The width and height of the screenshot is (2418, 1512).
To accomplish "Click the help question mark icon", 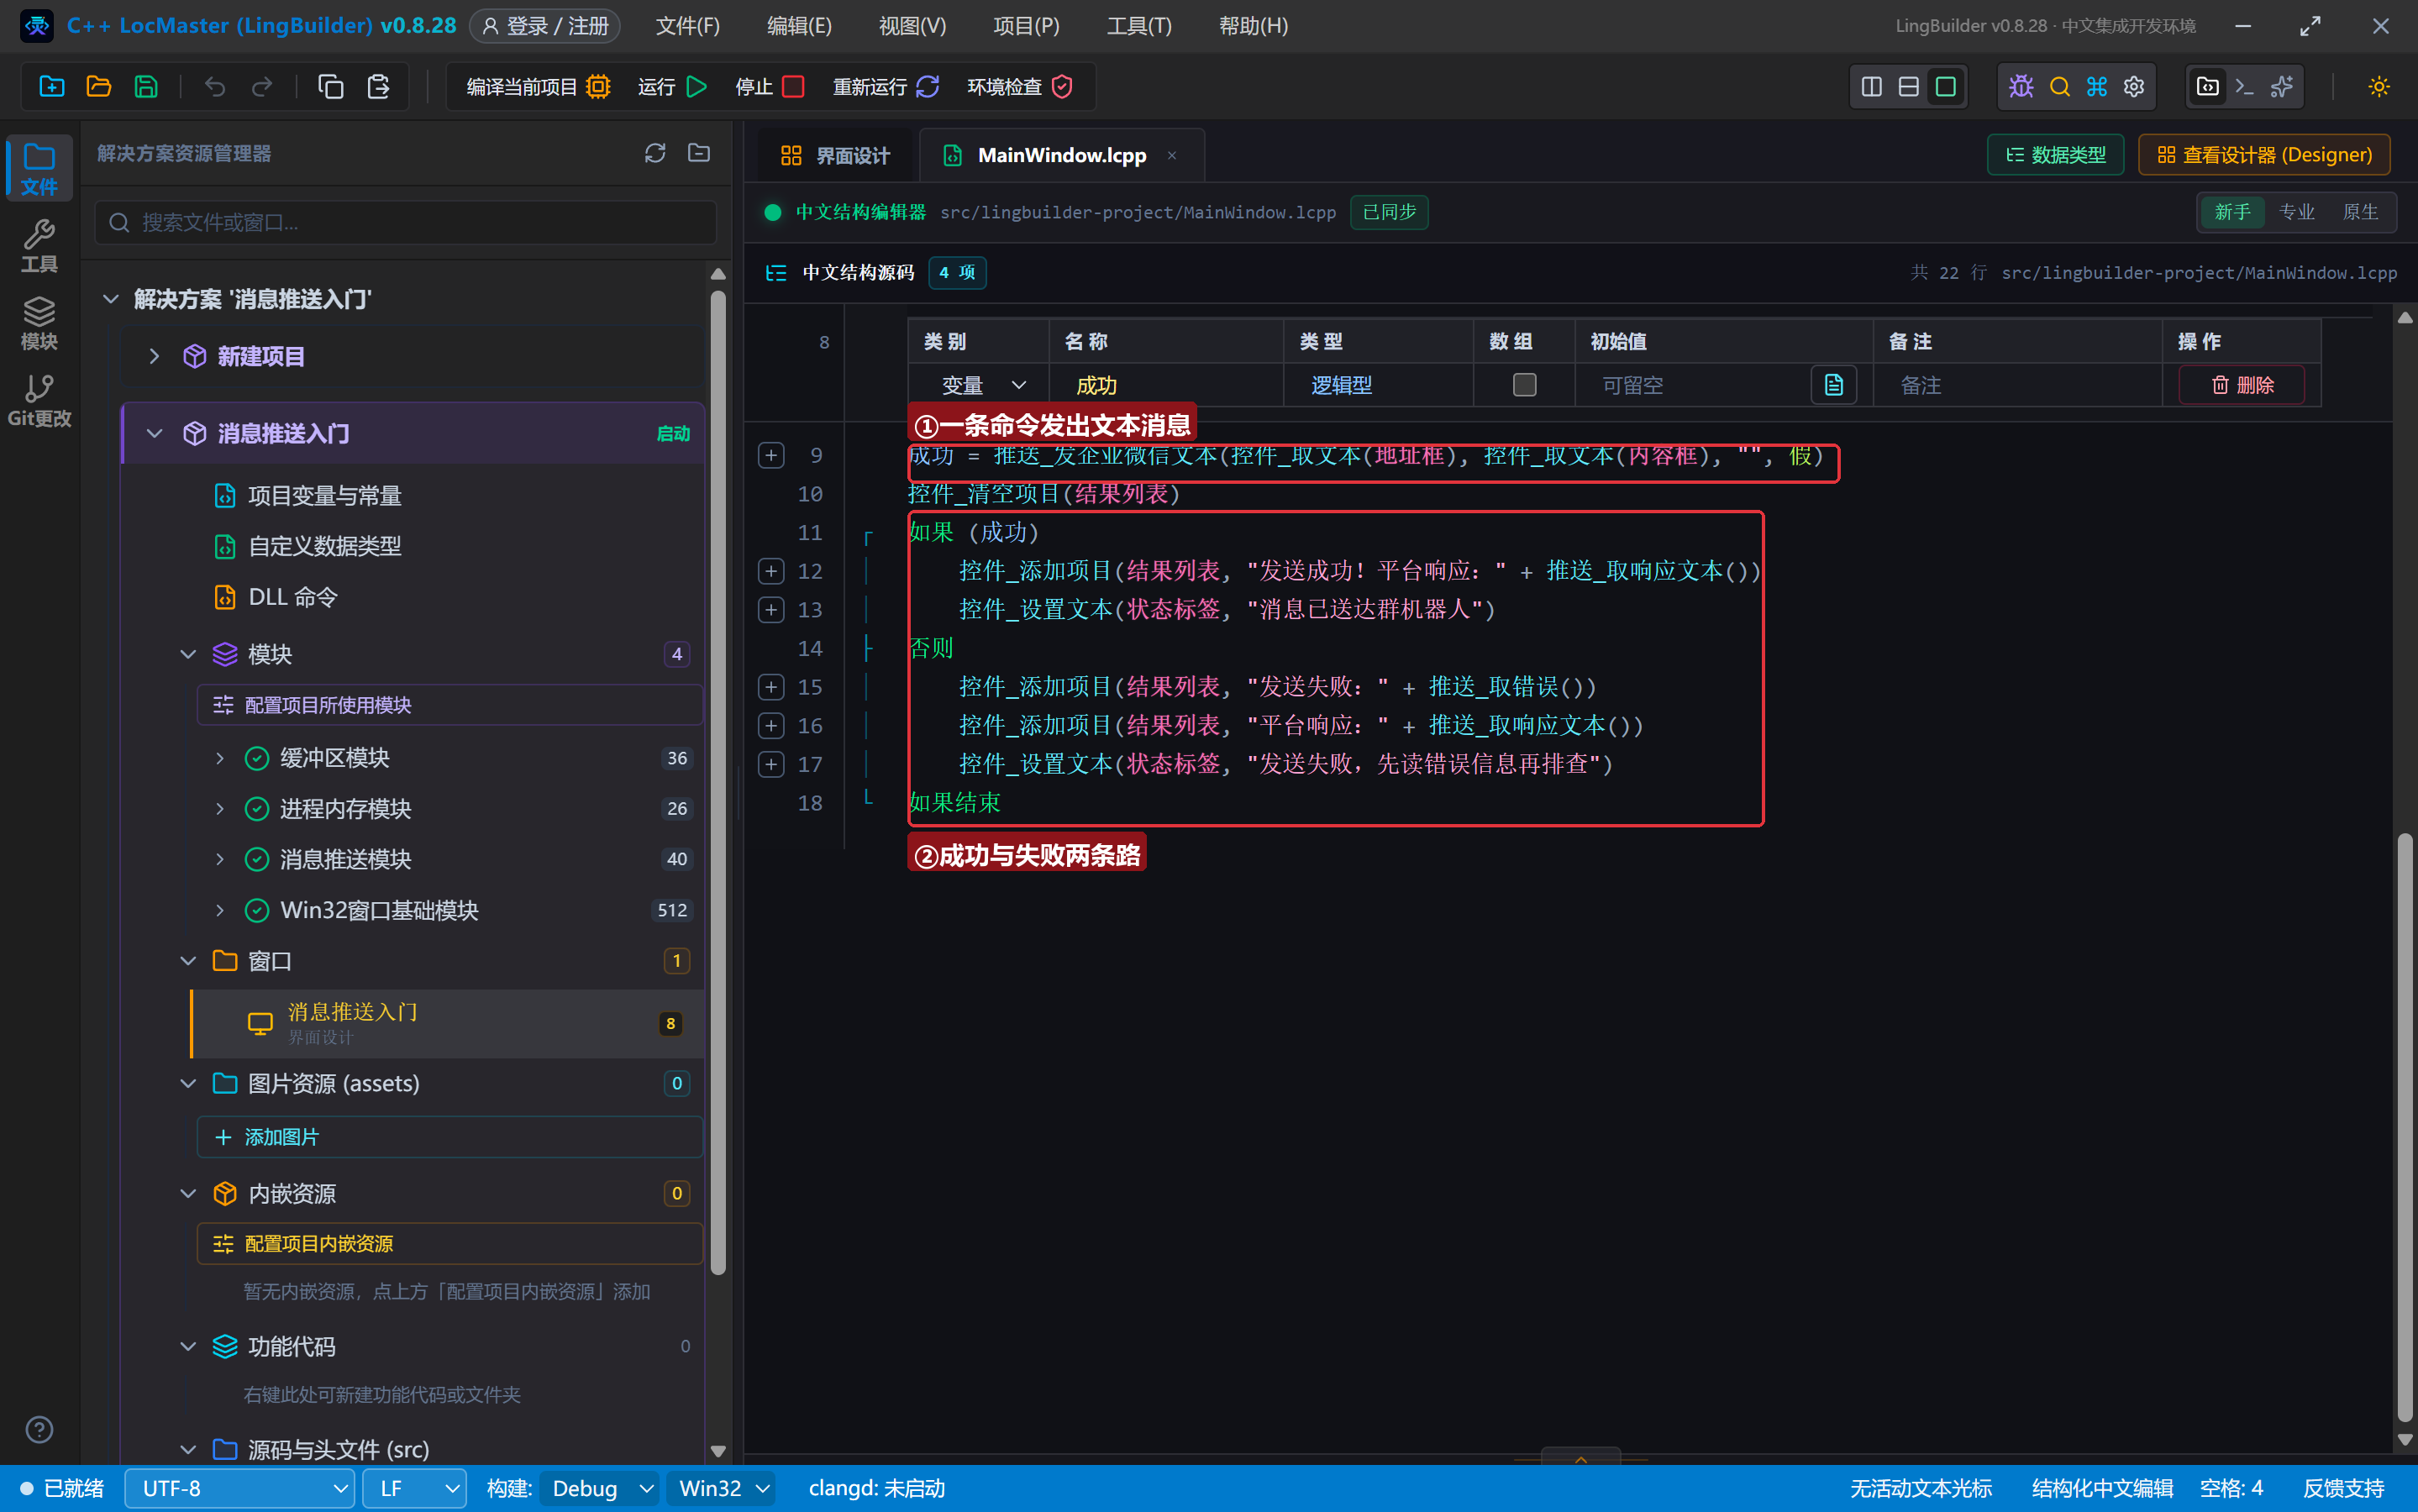I will [39, 1429].
